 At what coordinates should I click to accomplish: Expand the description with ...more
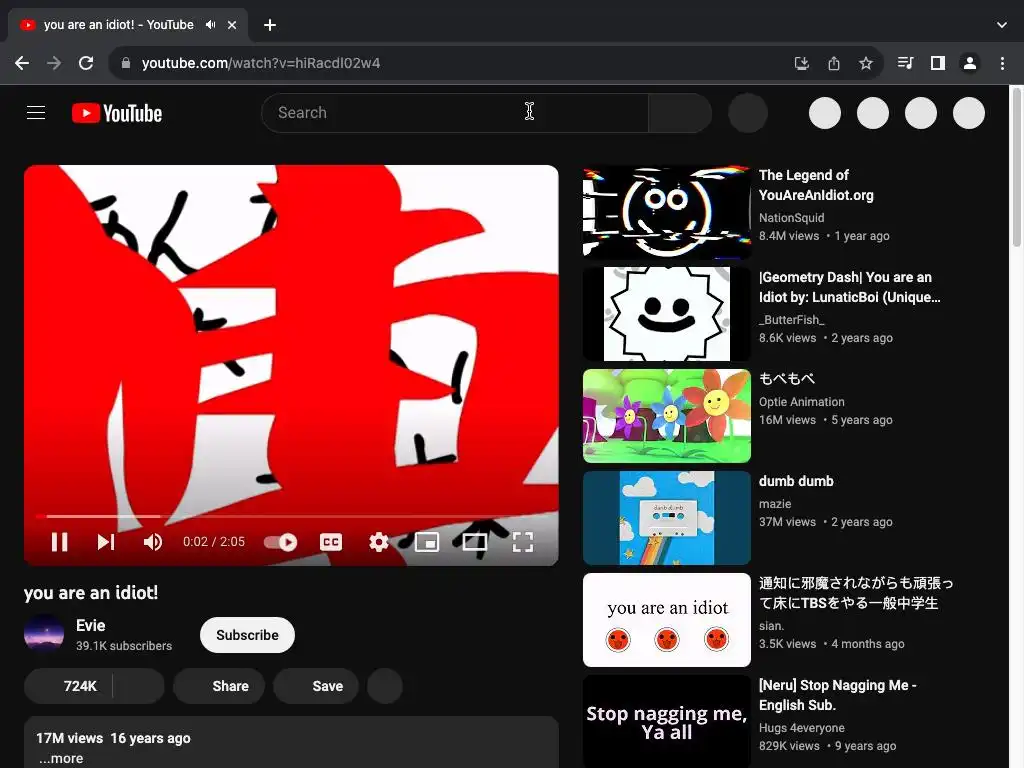click(x=61, y=758)
